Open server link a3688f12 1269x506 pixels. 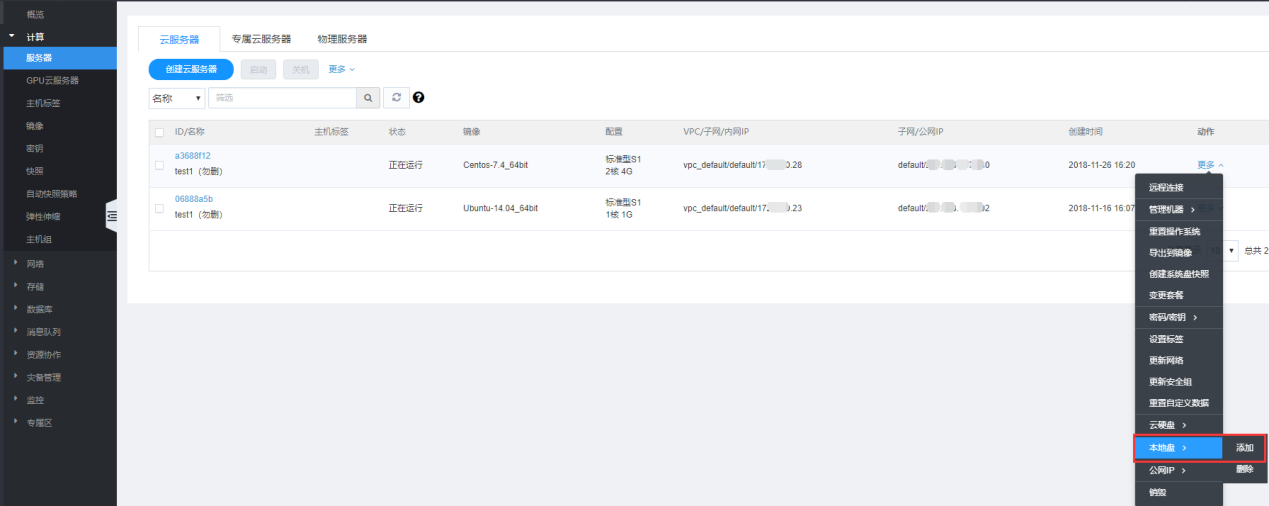193,156
